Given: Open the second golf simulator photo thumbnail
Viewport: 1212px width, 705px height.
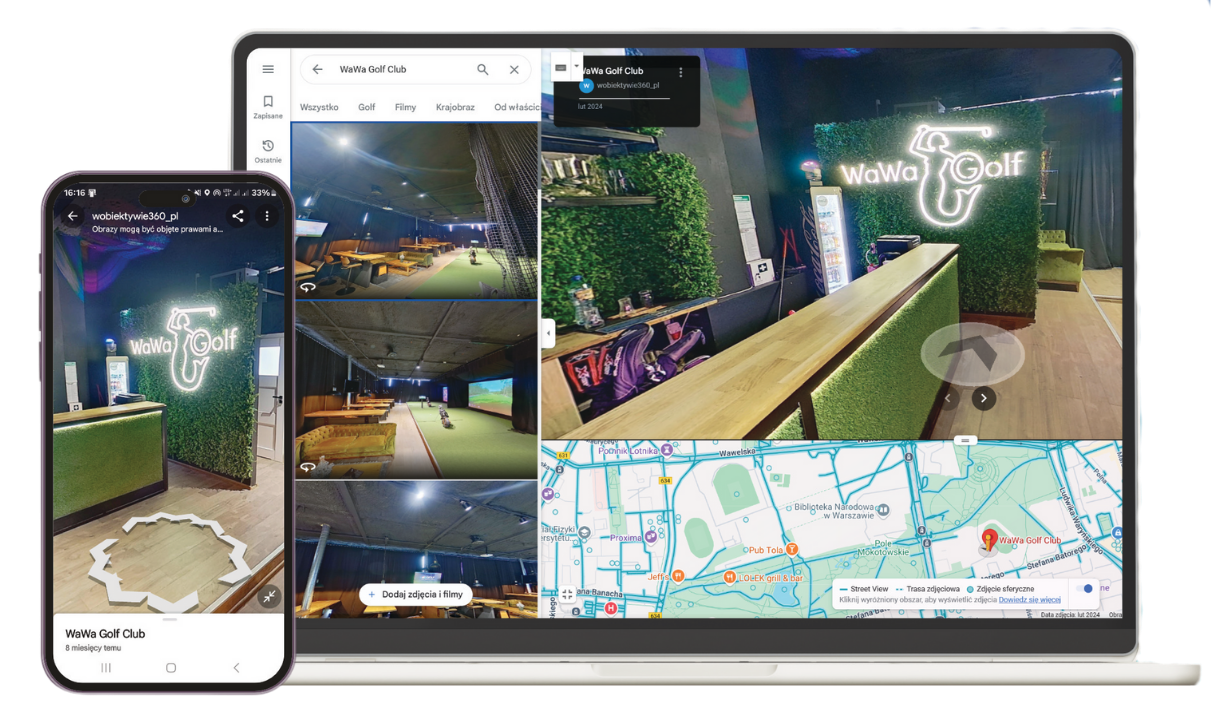Looking at the screenshot, I should (x=416, y=390).
